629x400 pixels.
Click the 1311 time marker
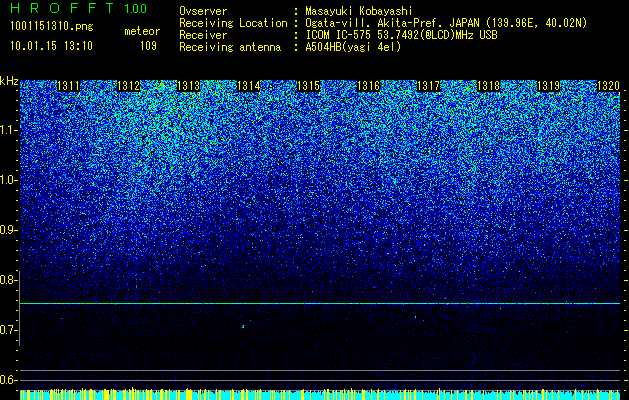[x=68, y=86]
